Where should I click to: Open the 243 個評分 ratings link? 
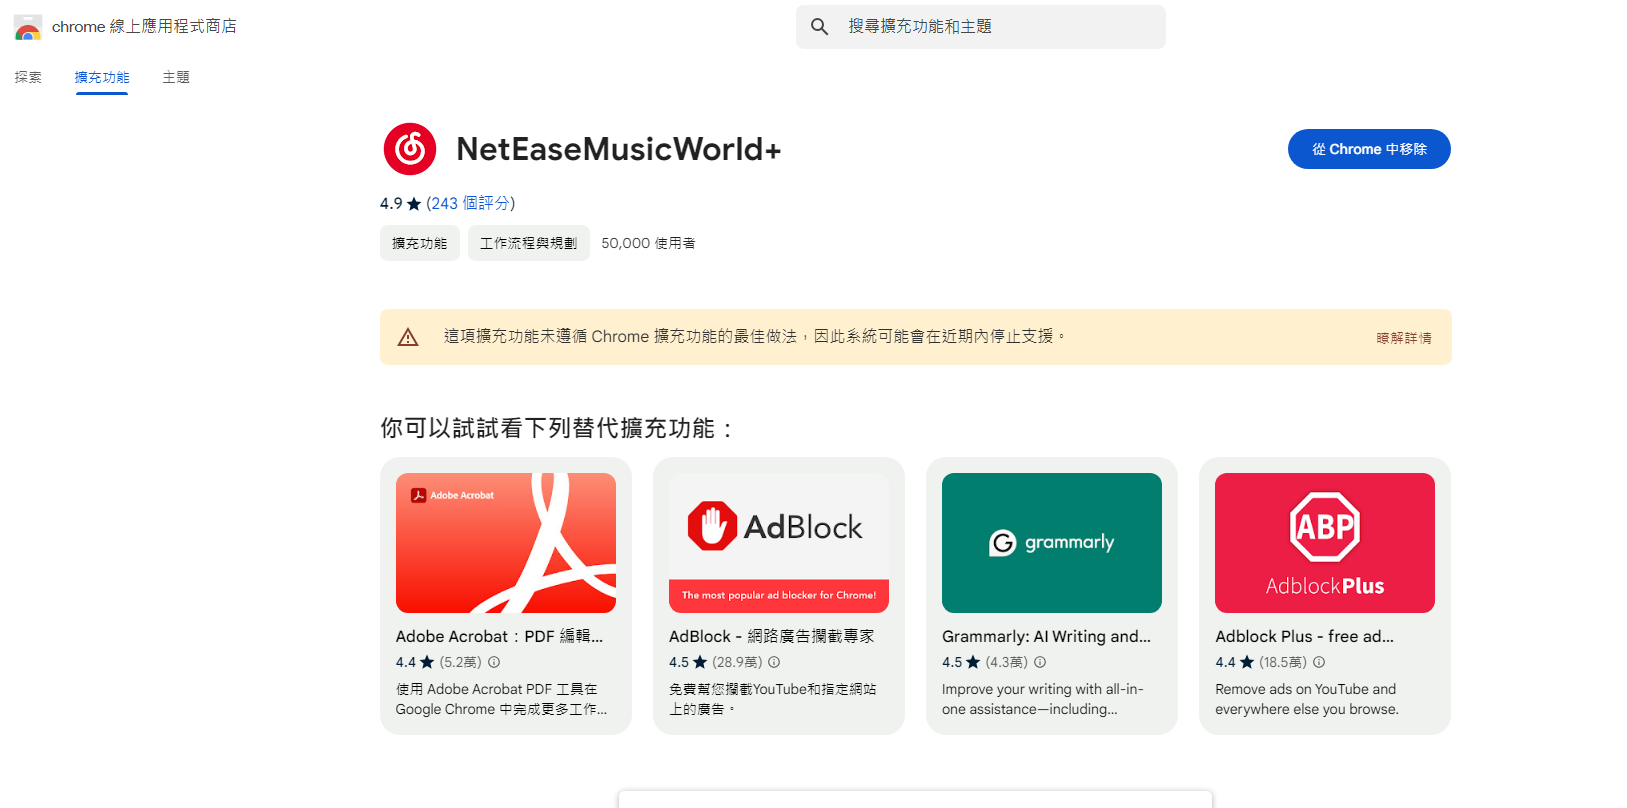[470, 203]
